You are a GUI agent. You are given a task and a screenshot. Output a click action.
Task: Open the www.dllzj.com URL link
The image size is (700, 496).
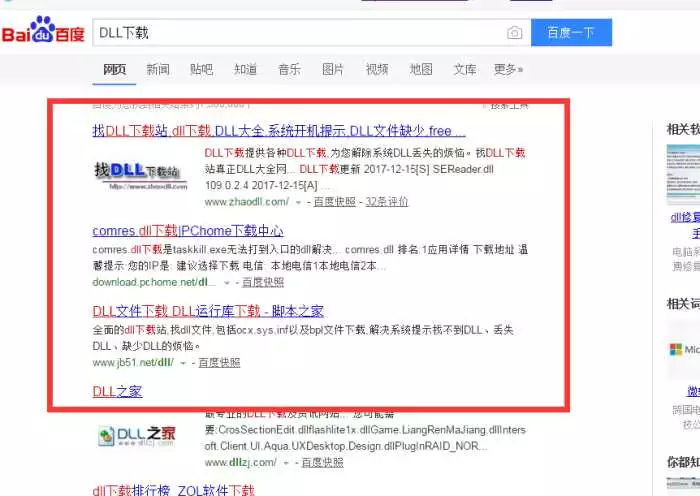(x=241, y=463)
